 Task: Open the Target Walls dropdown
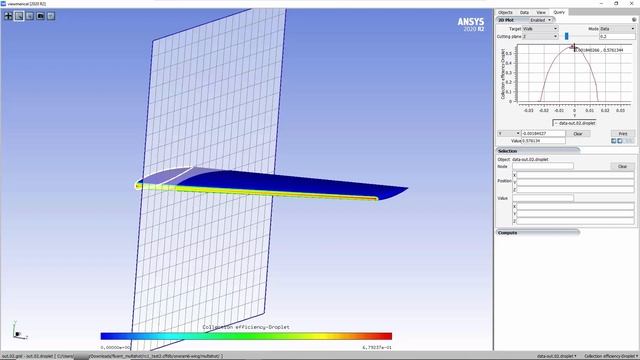(540, 29)
